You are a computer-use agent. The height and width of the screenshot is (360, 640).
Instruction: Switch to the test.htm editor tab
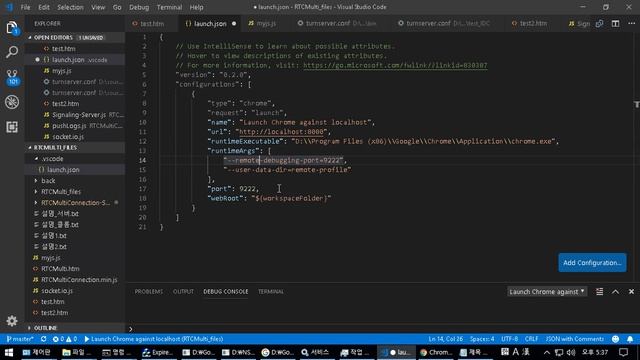152,24
